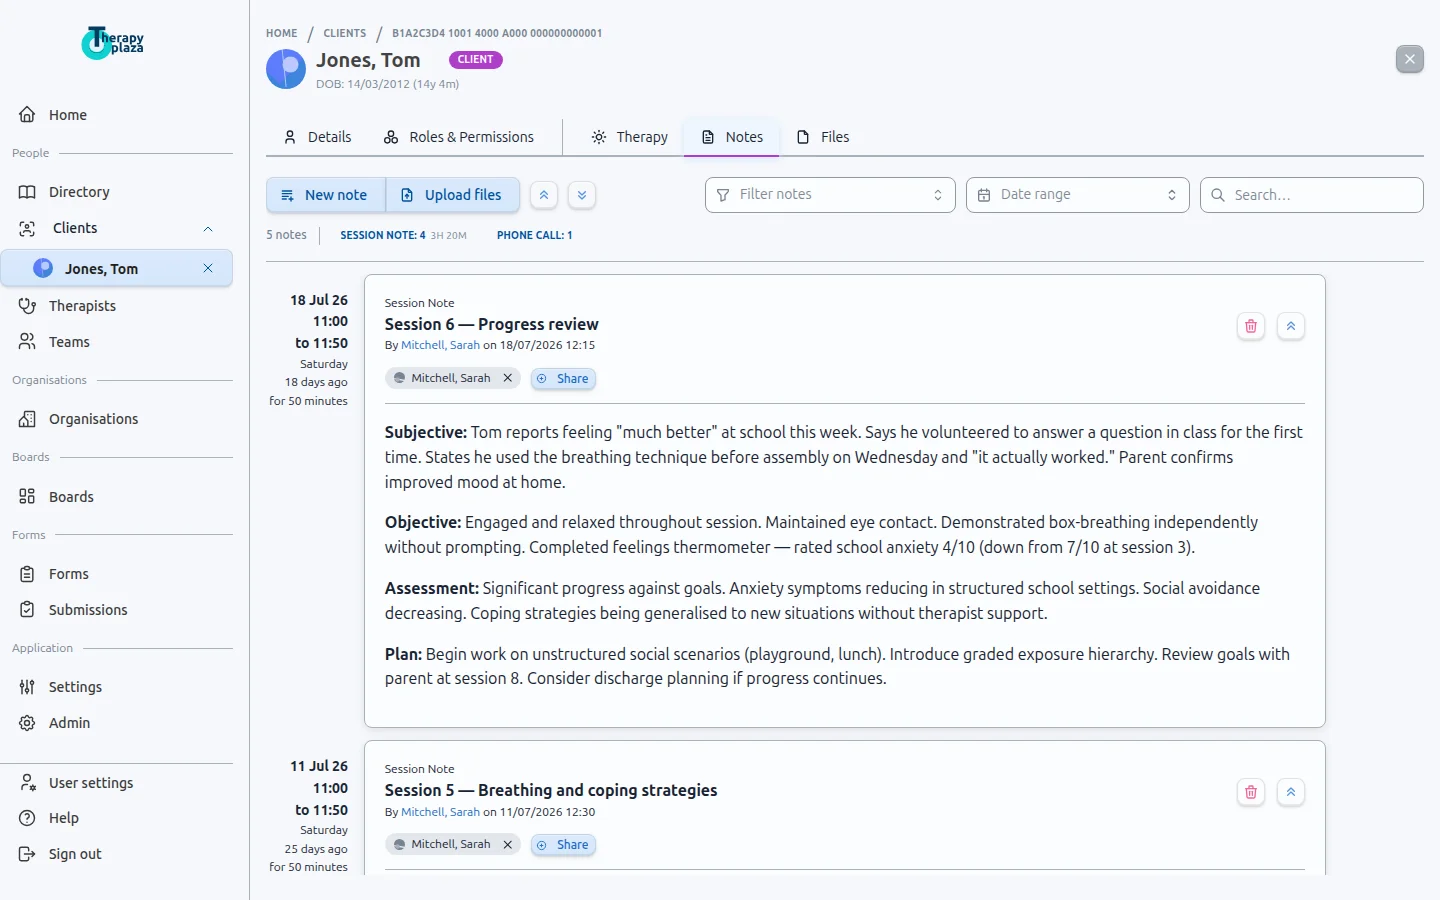This screenshot has width=1440, height=900.
Task: Switch to the Details tab
Action: pos(318,137)
